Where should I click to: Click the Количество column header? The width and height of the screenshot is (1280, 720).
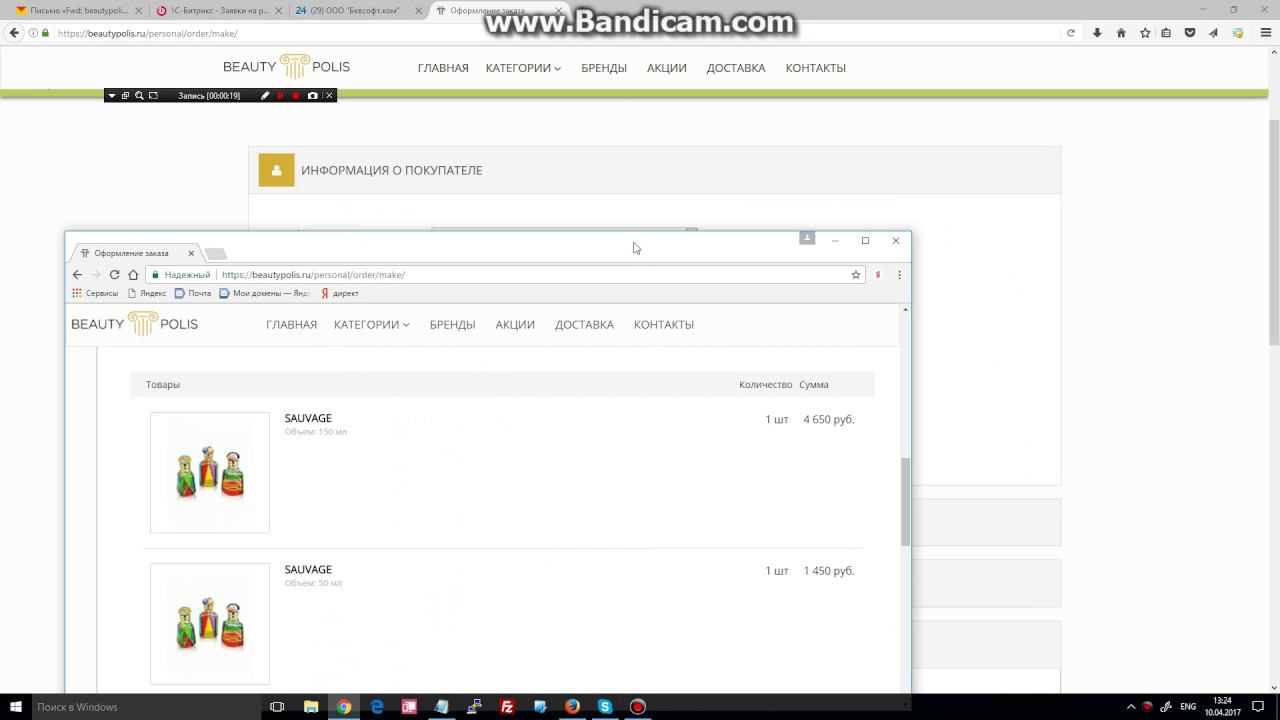(766, 385)
